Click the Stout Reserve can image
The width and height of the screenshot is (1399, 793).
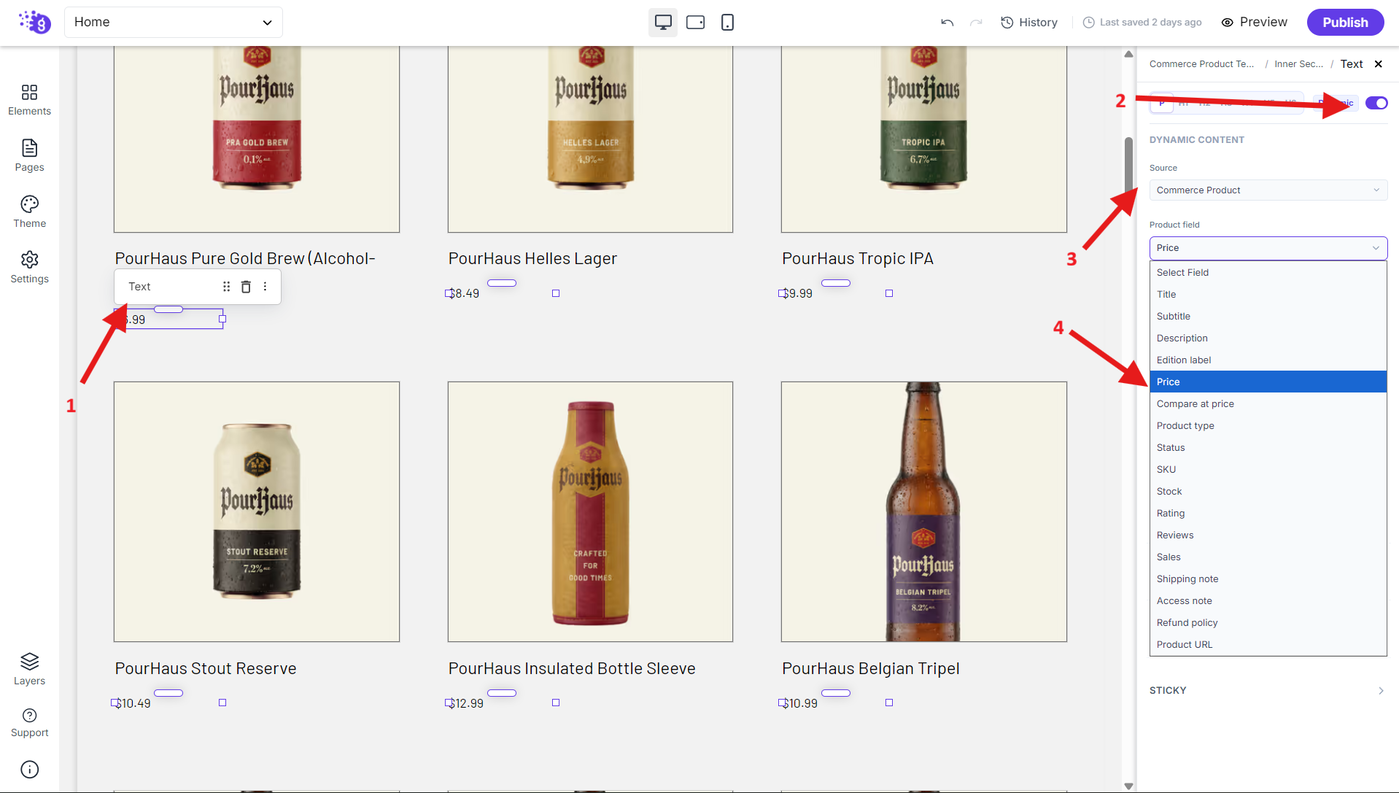(257, 512)
